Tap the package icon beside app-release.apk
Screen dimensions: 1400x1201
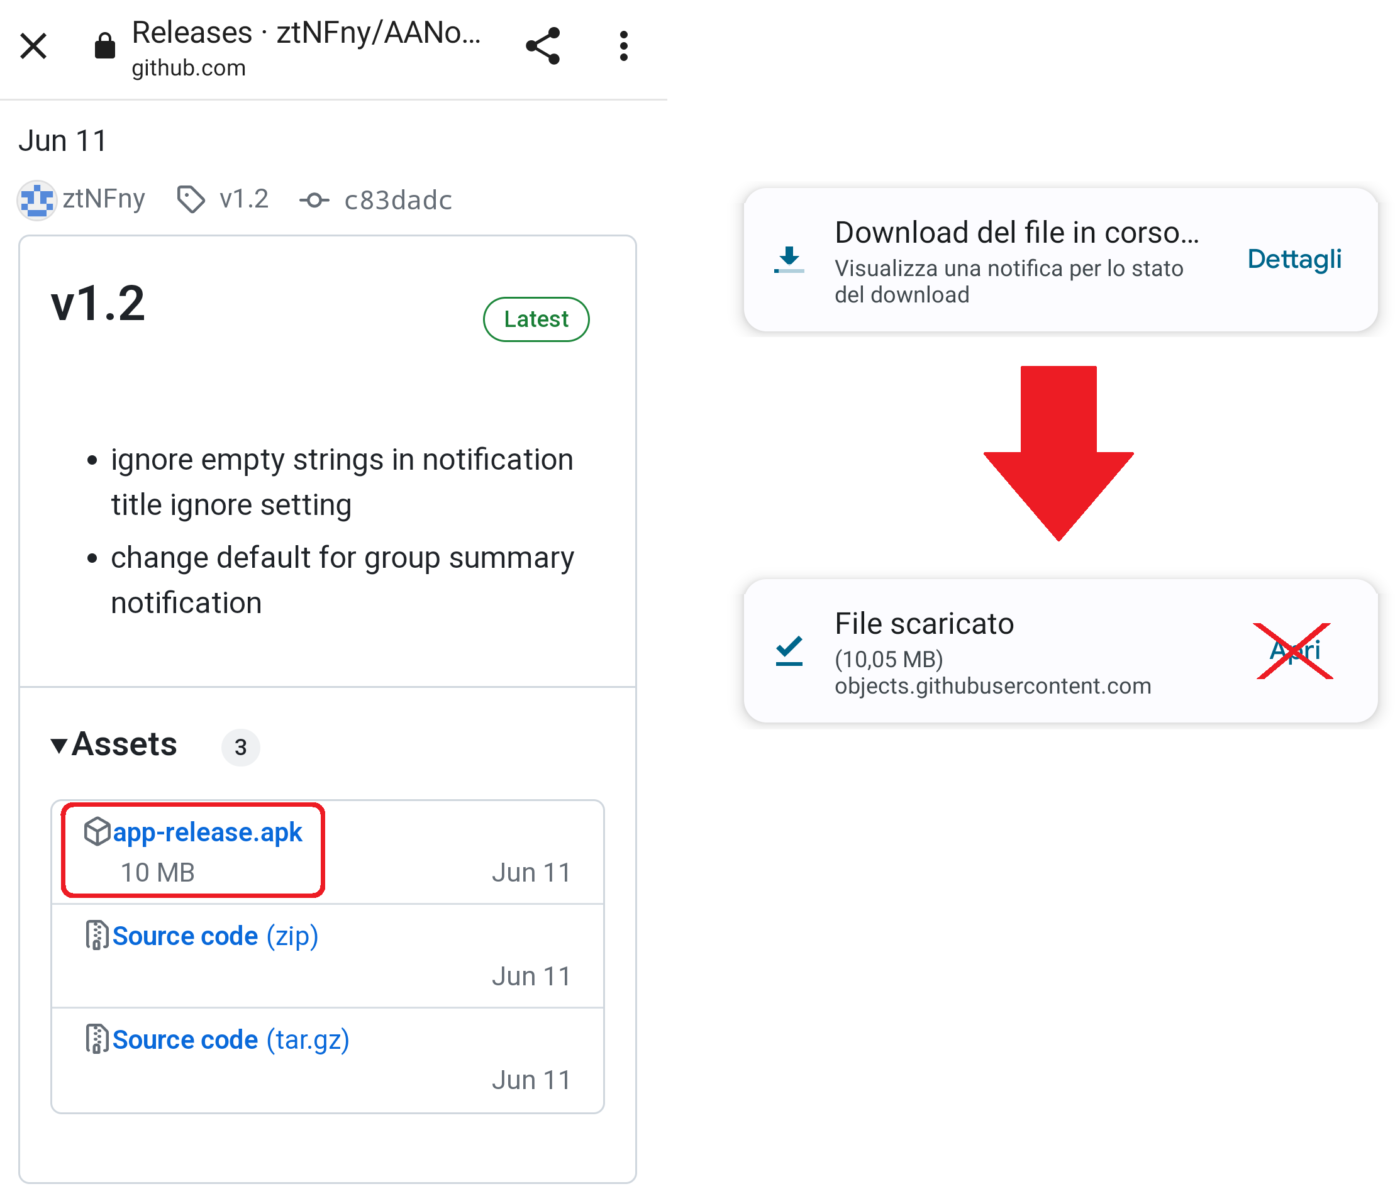click(97, 832)
